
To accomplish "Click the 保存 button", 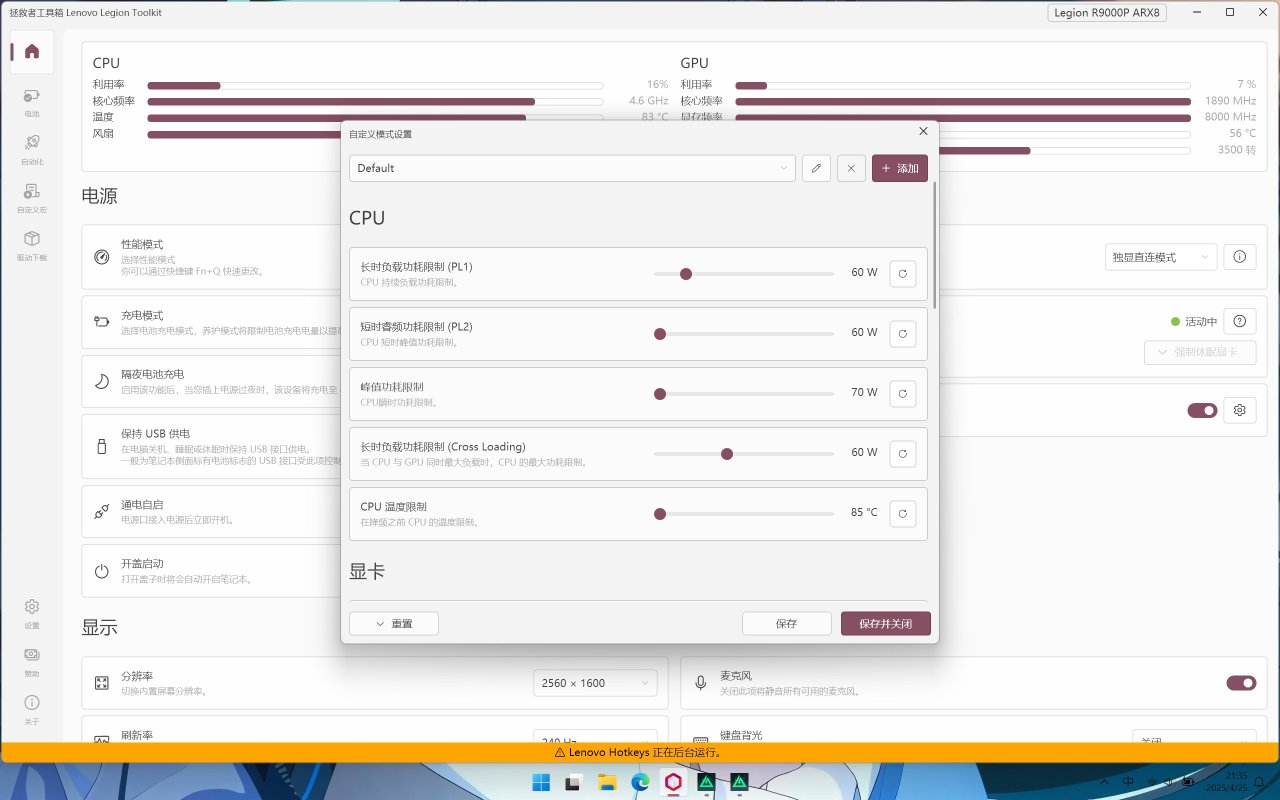I will 787,624.
